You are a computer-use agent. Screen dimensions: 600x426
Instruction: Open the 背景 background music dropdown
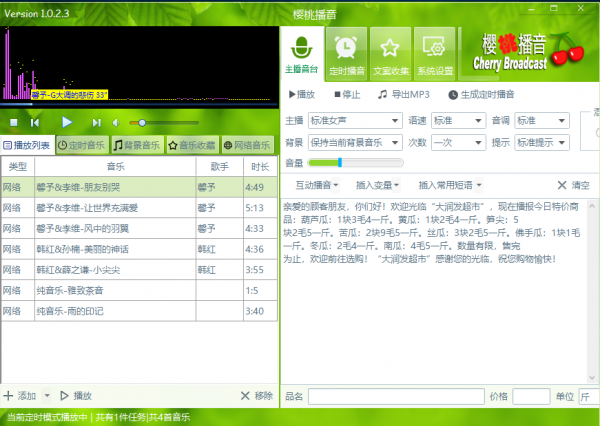point(355,143)
